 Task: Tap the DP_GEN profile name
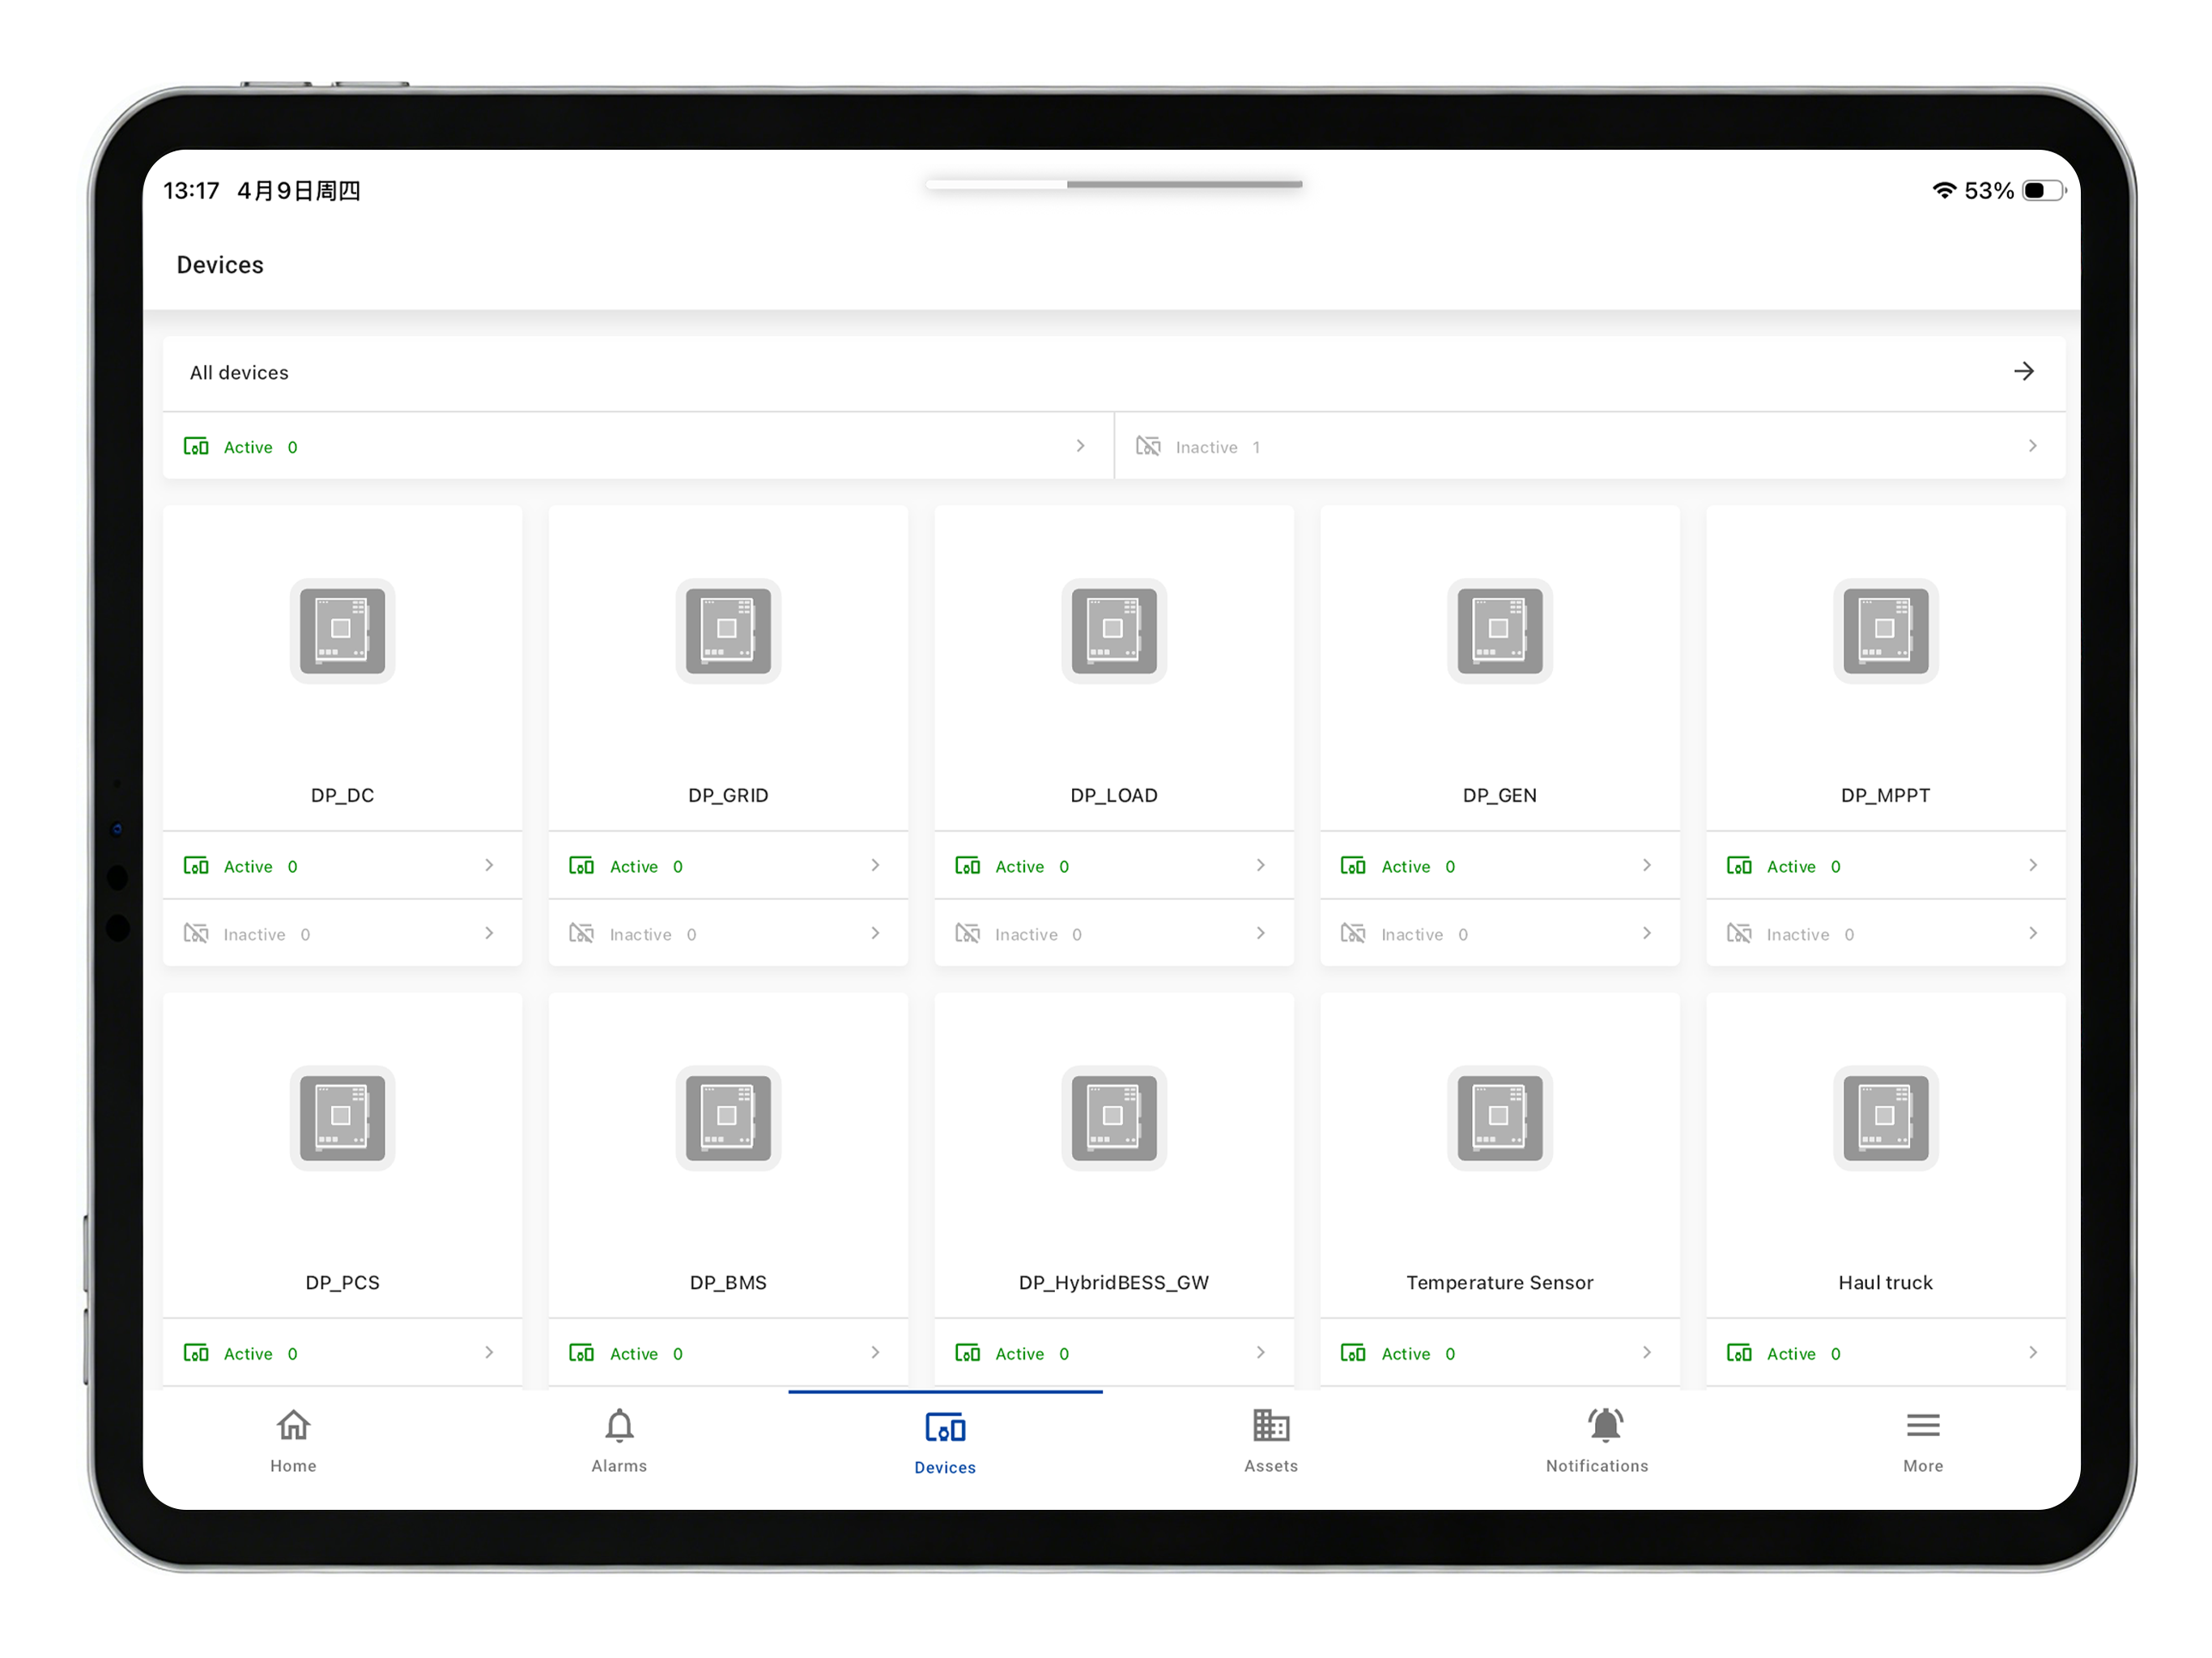click(x=1499, y=795)
